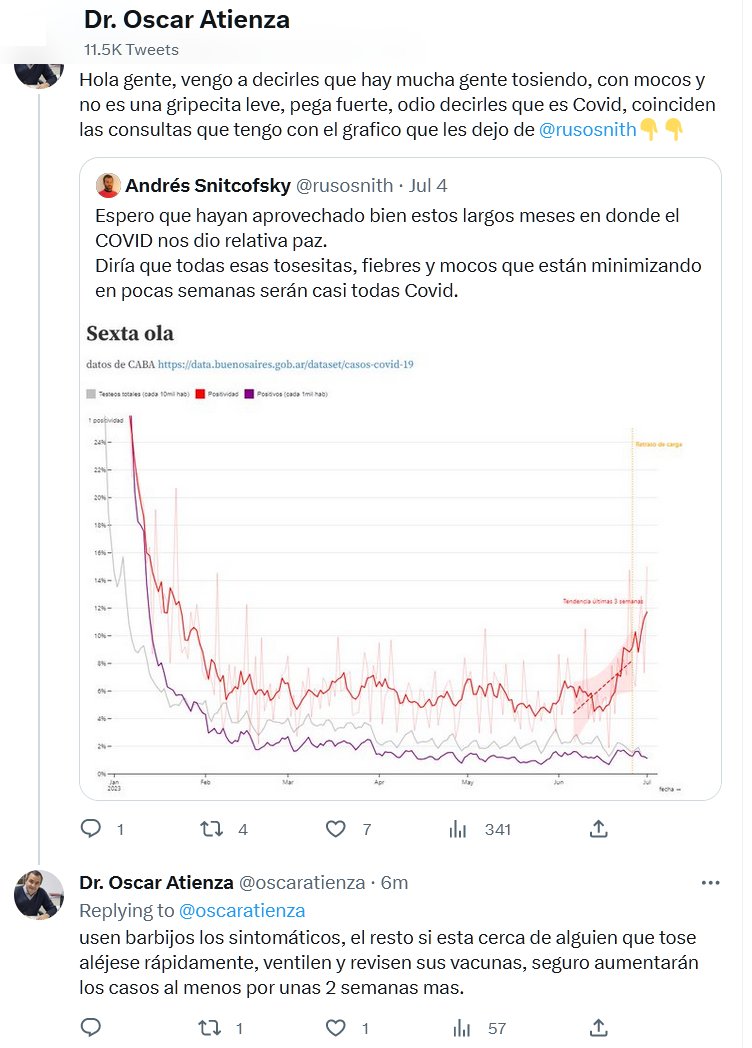This screenshot has height=1048, width=752.
Task: Click the Dr. Oscar Atienza header title
Action: [x=187, y=20]
